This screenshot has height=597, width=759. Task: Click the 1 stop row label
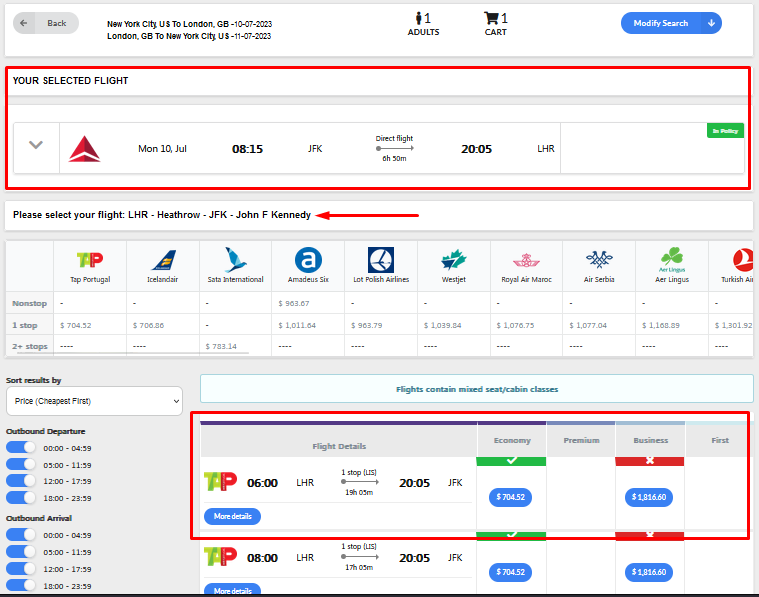tap(25, 325)
